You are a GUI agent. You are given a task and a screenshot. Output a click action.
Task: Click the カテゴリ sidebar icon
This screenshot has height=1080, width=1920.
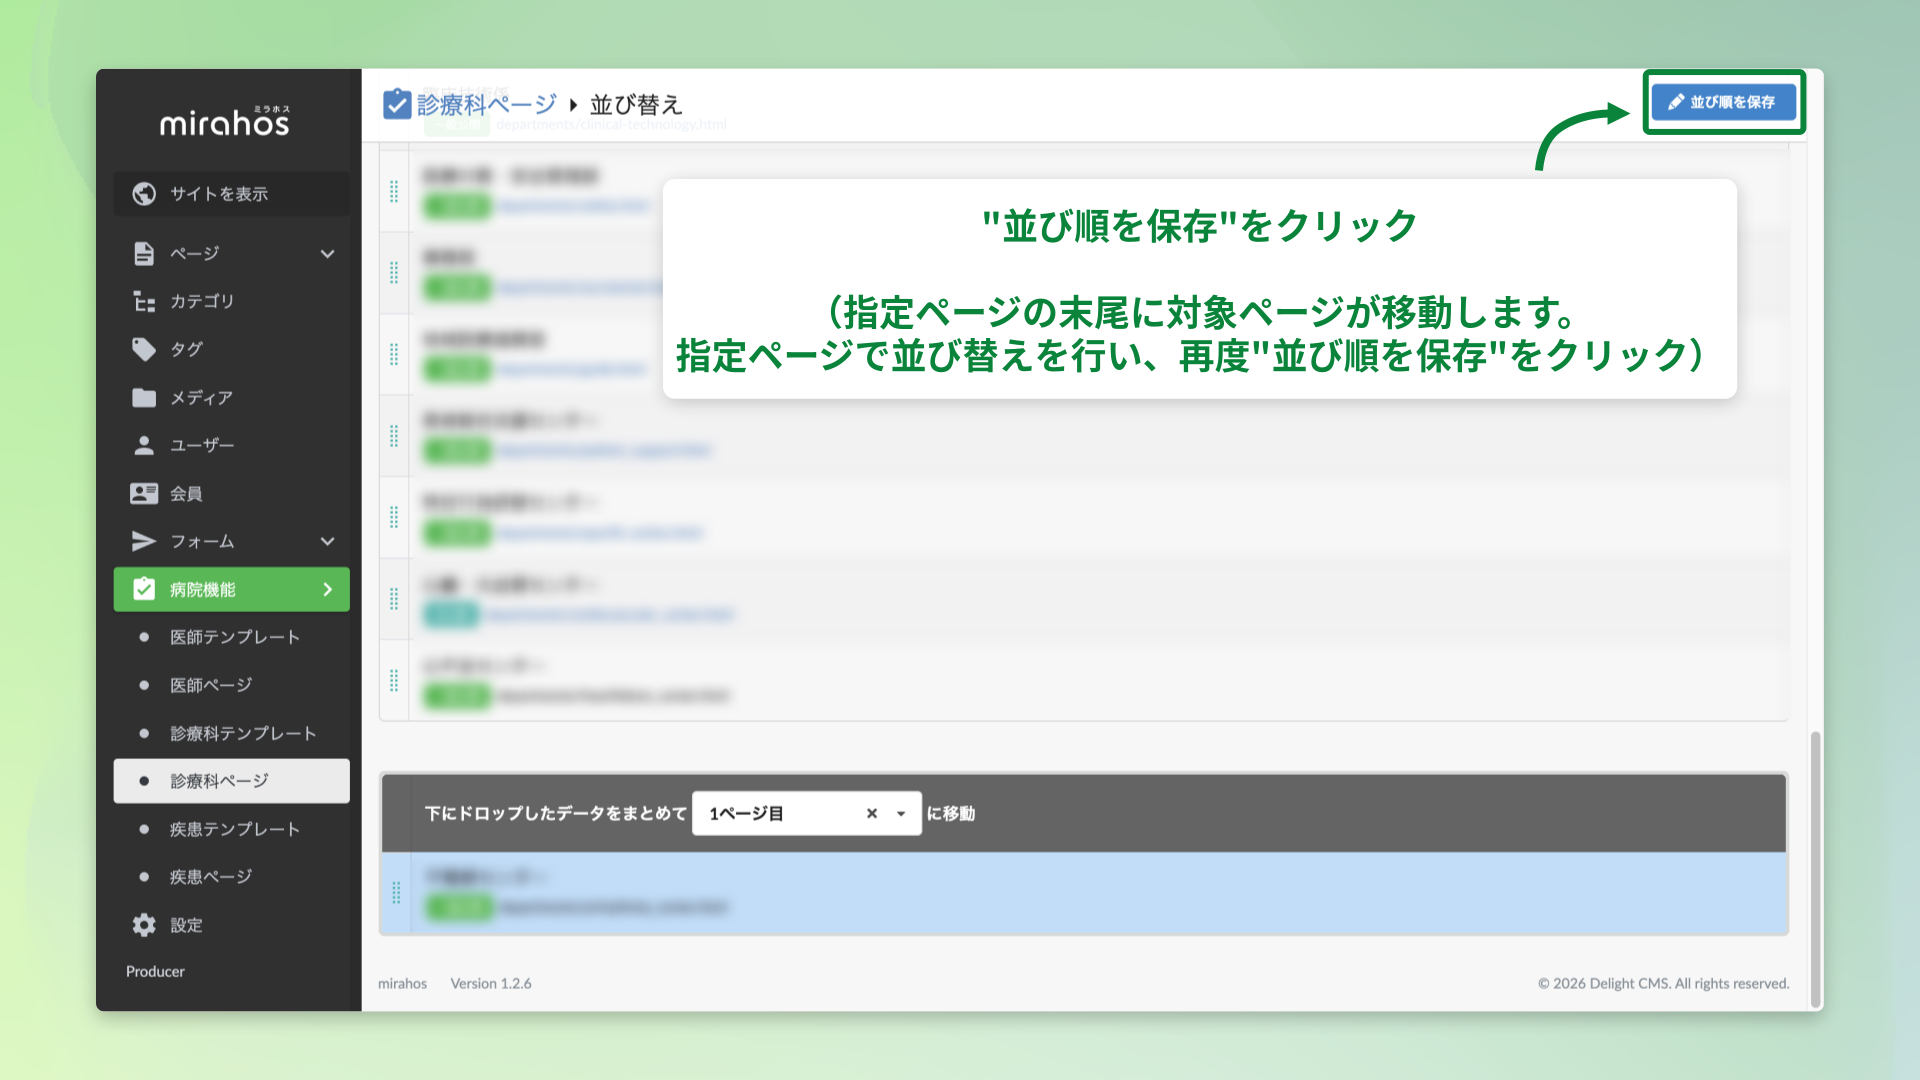pyautogui.click(x=143, y=301)
